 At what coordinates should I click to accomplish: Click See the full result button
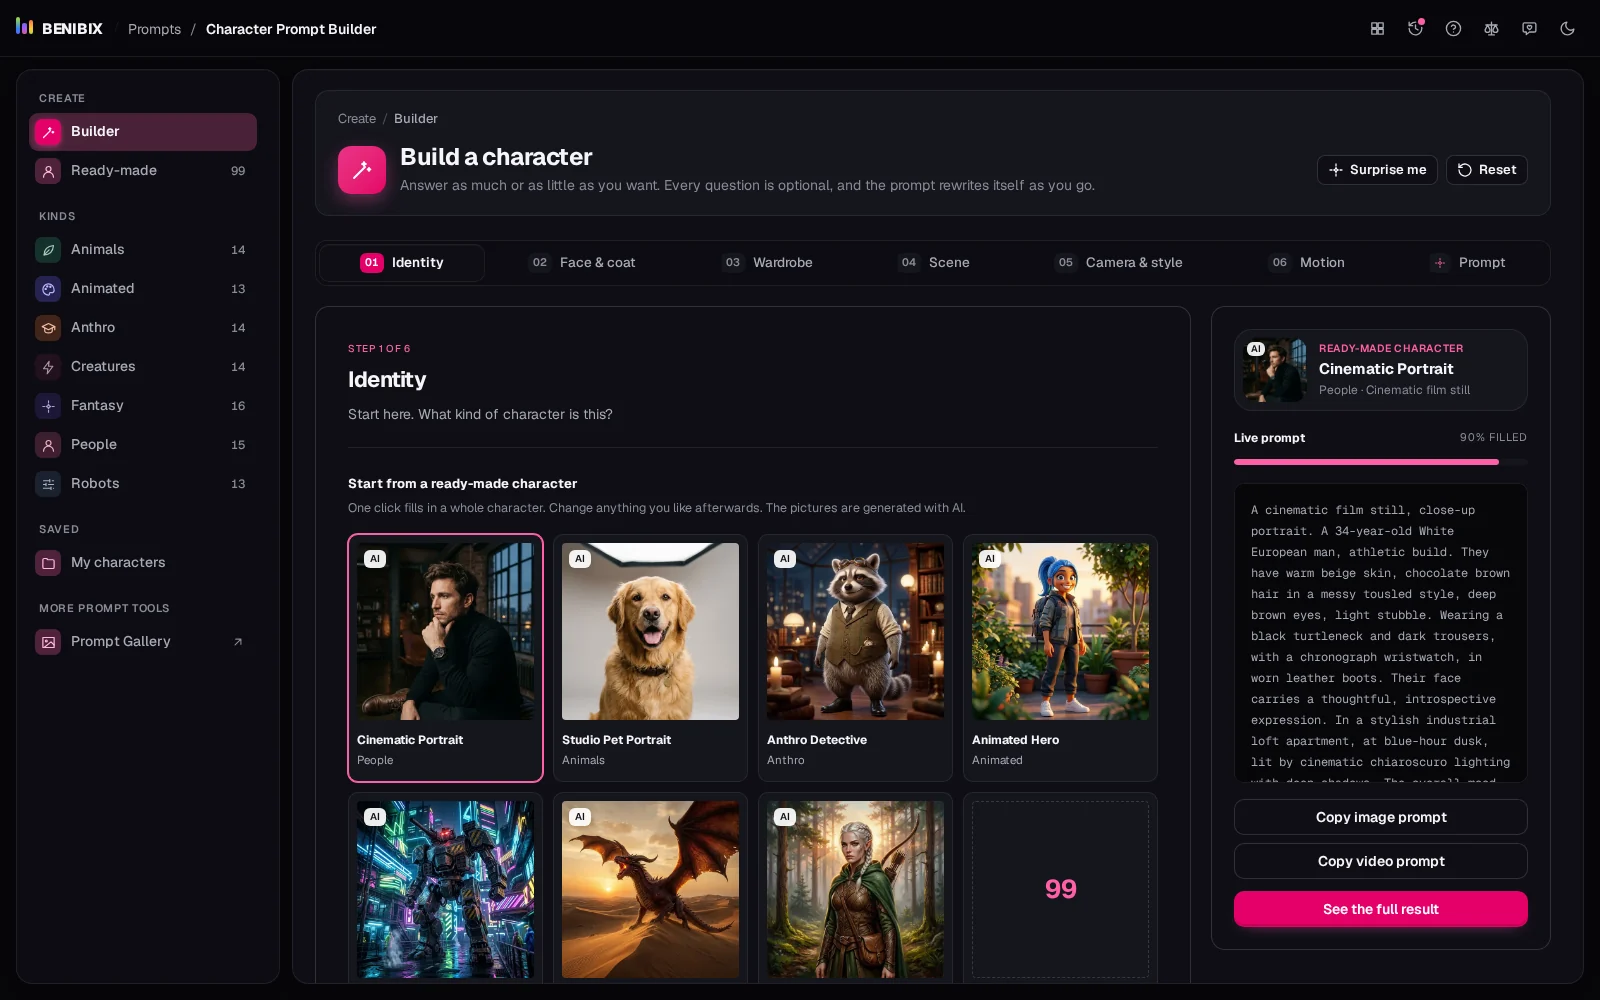click(1381, 909)
